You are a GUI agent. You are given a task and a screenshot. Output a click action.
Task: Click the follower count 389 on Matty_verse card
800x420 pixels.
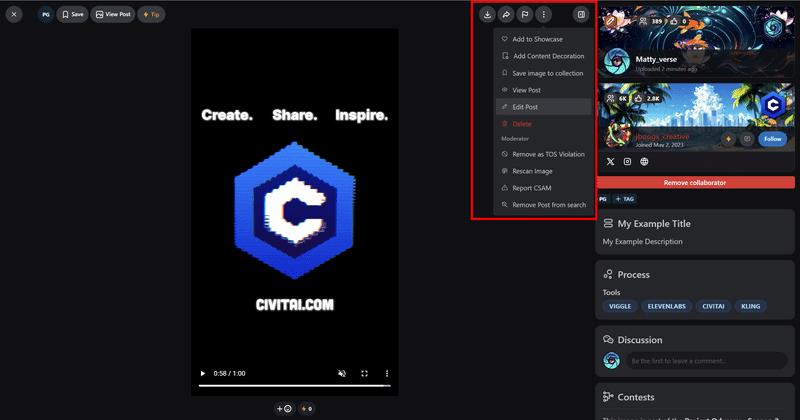[651, 21]
